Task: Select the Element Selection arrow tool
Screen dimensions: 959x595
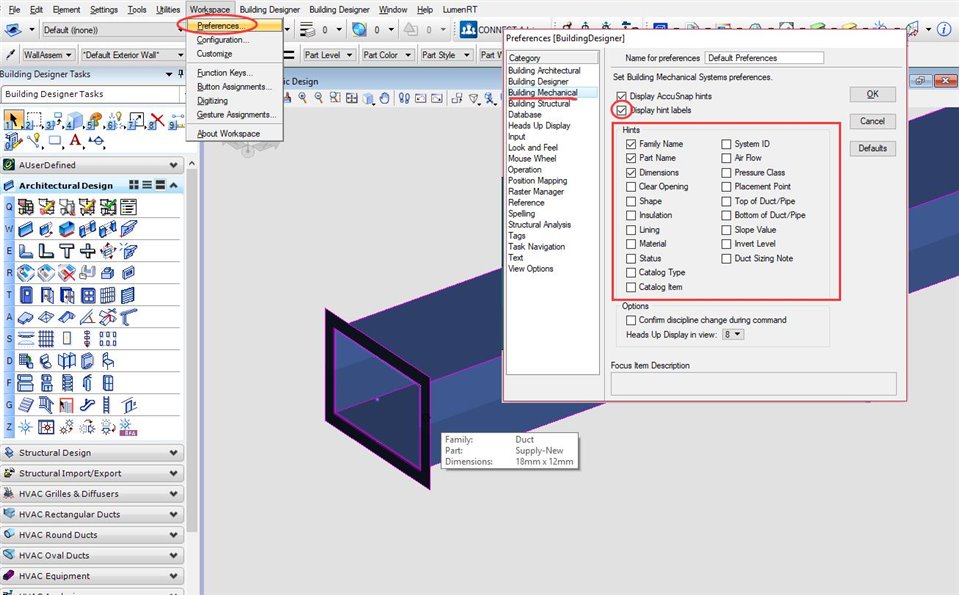Action: coord(13,120)
